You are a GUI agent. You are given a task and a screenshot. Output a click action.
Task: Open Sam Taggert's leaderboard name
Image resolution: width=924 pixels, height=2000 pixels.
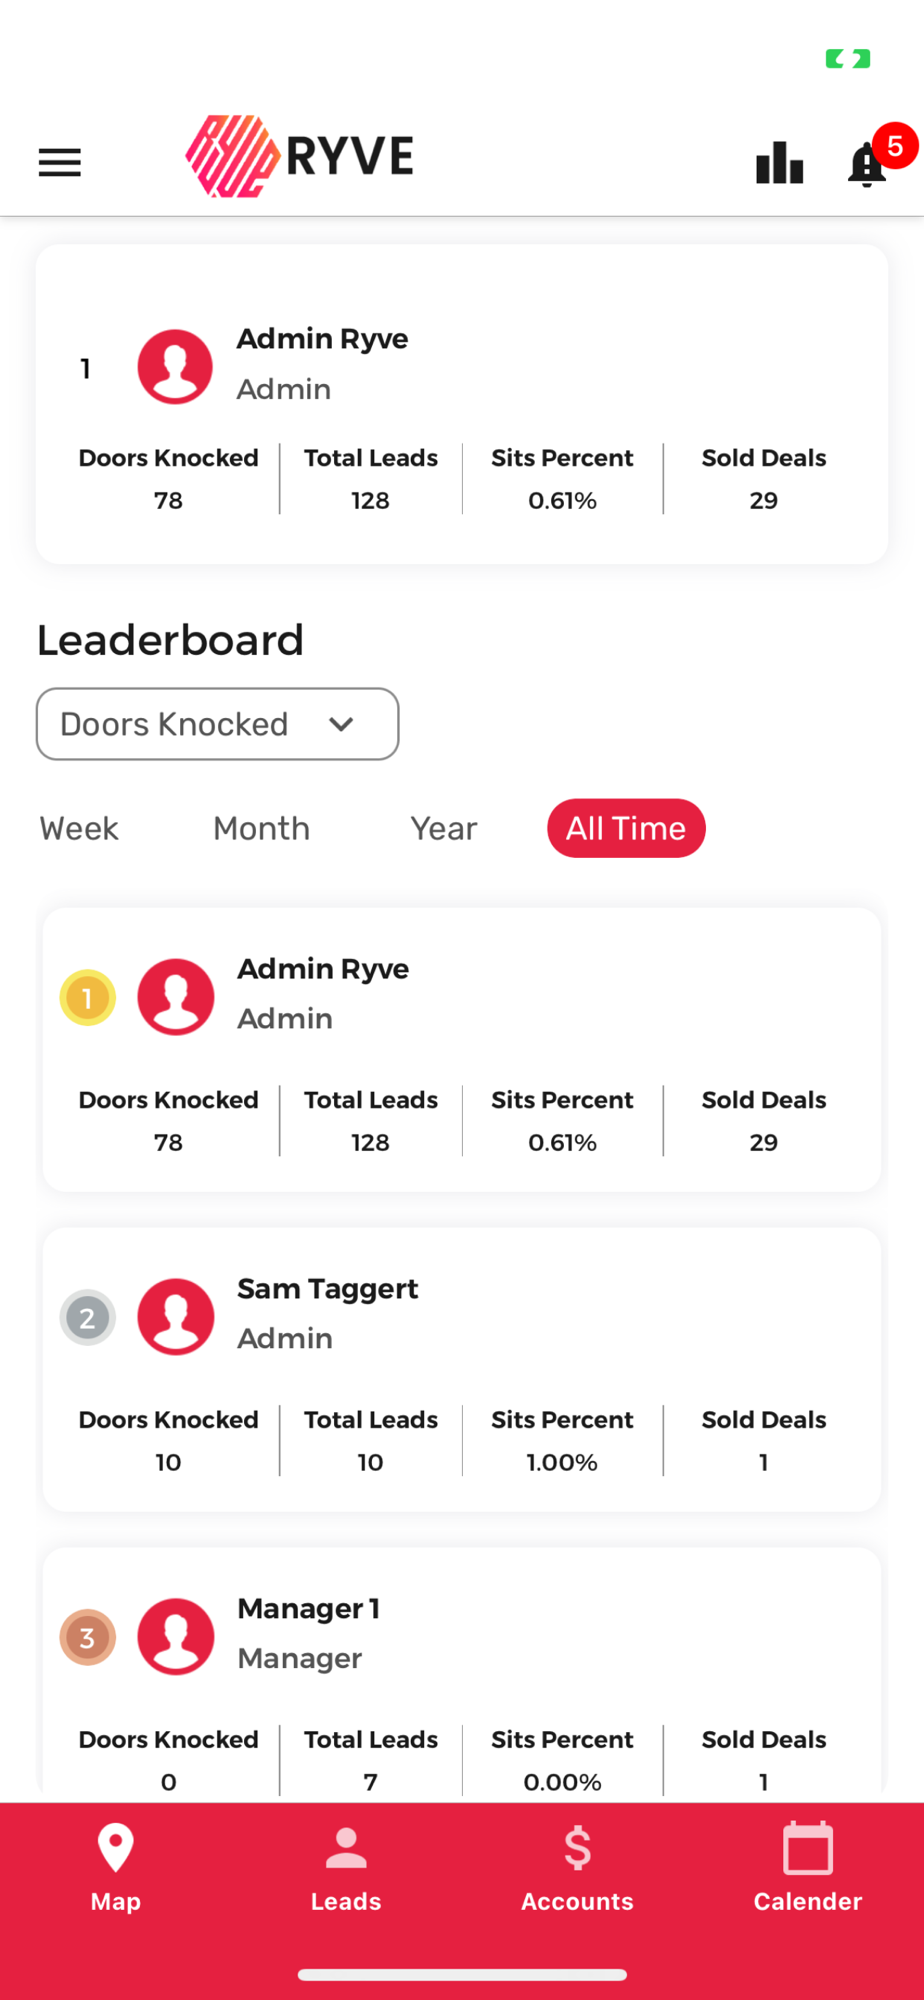pos(327,1289)
